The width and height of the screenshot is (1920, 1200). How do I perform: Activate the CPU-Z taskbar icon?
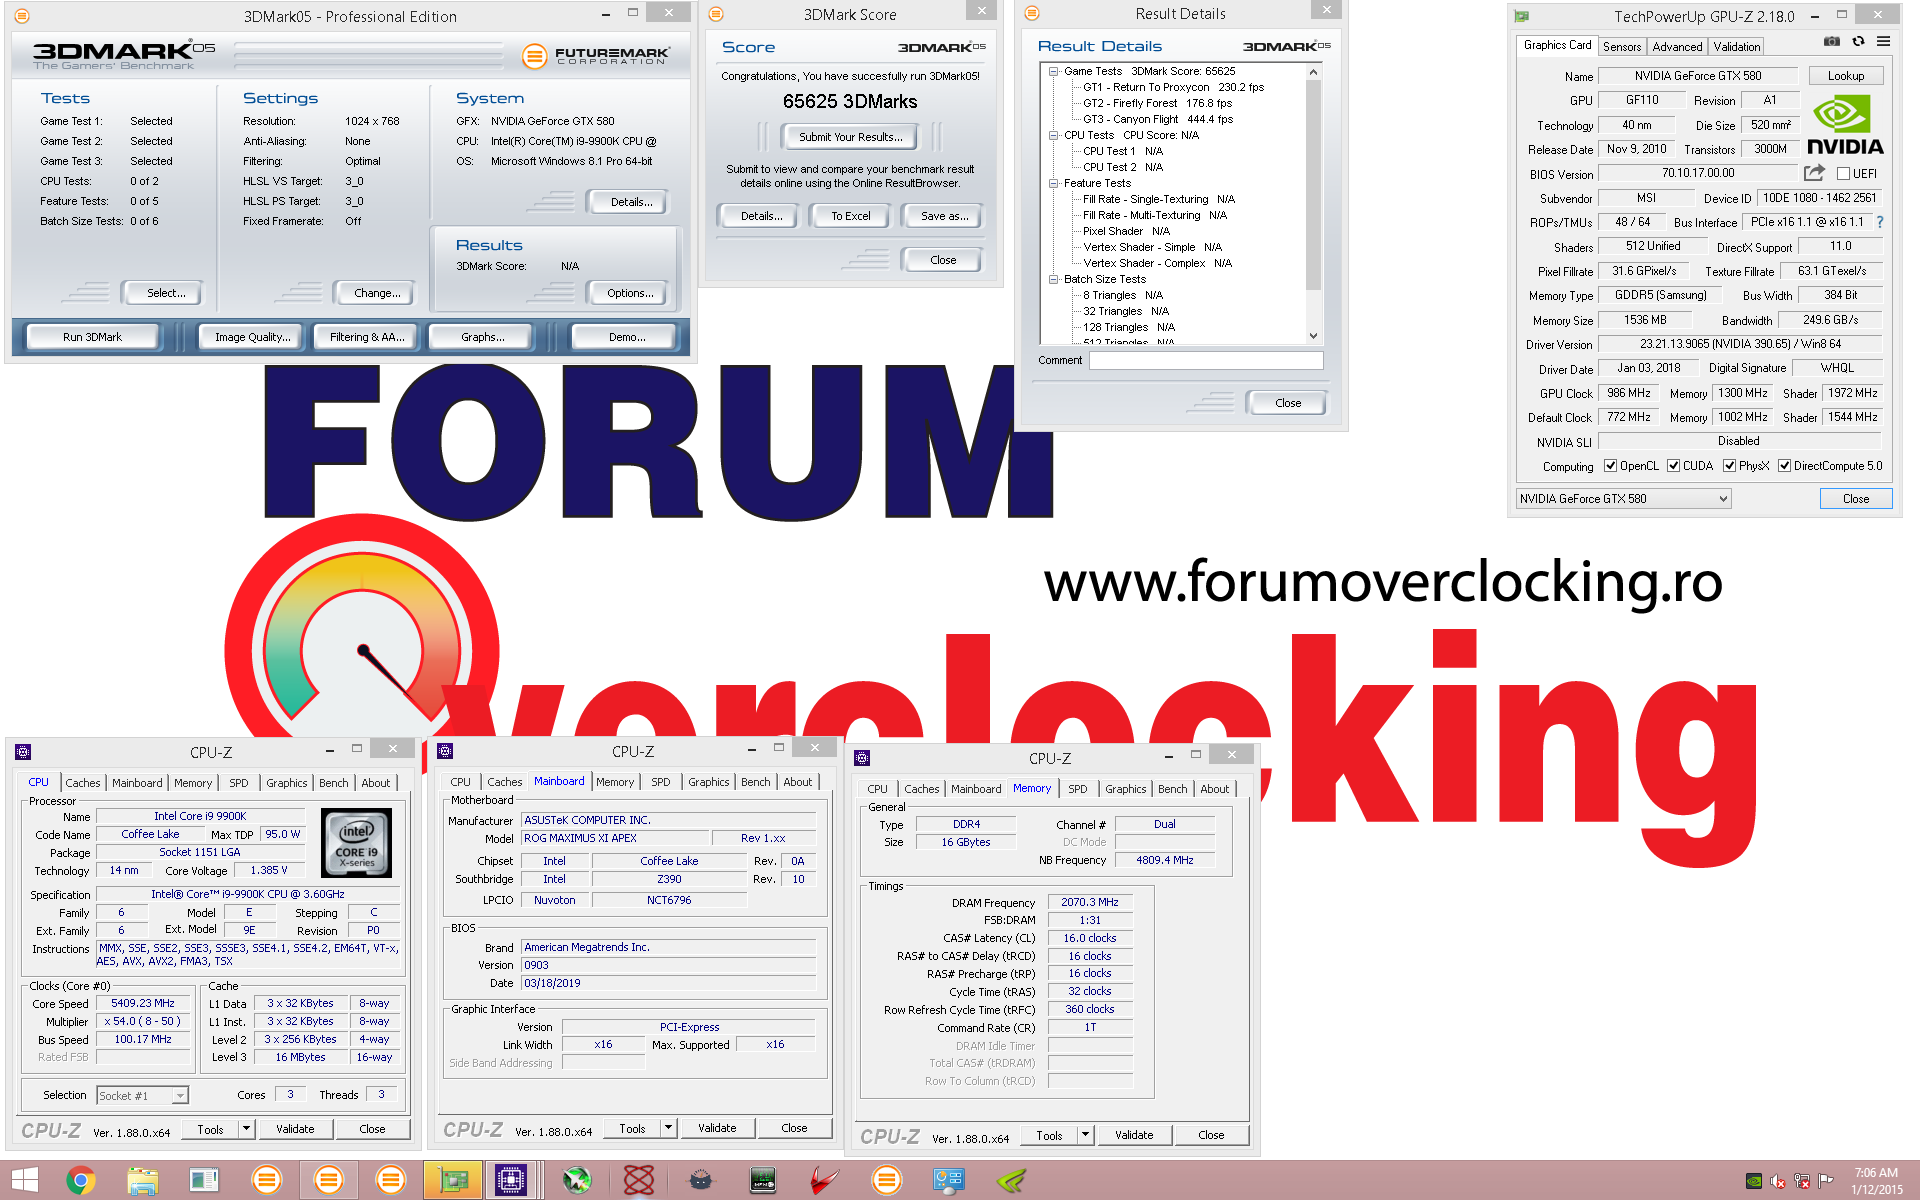point(511,1181)
